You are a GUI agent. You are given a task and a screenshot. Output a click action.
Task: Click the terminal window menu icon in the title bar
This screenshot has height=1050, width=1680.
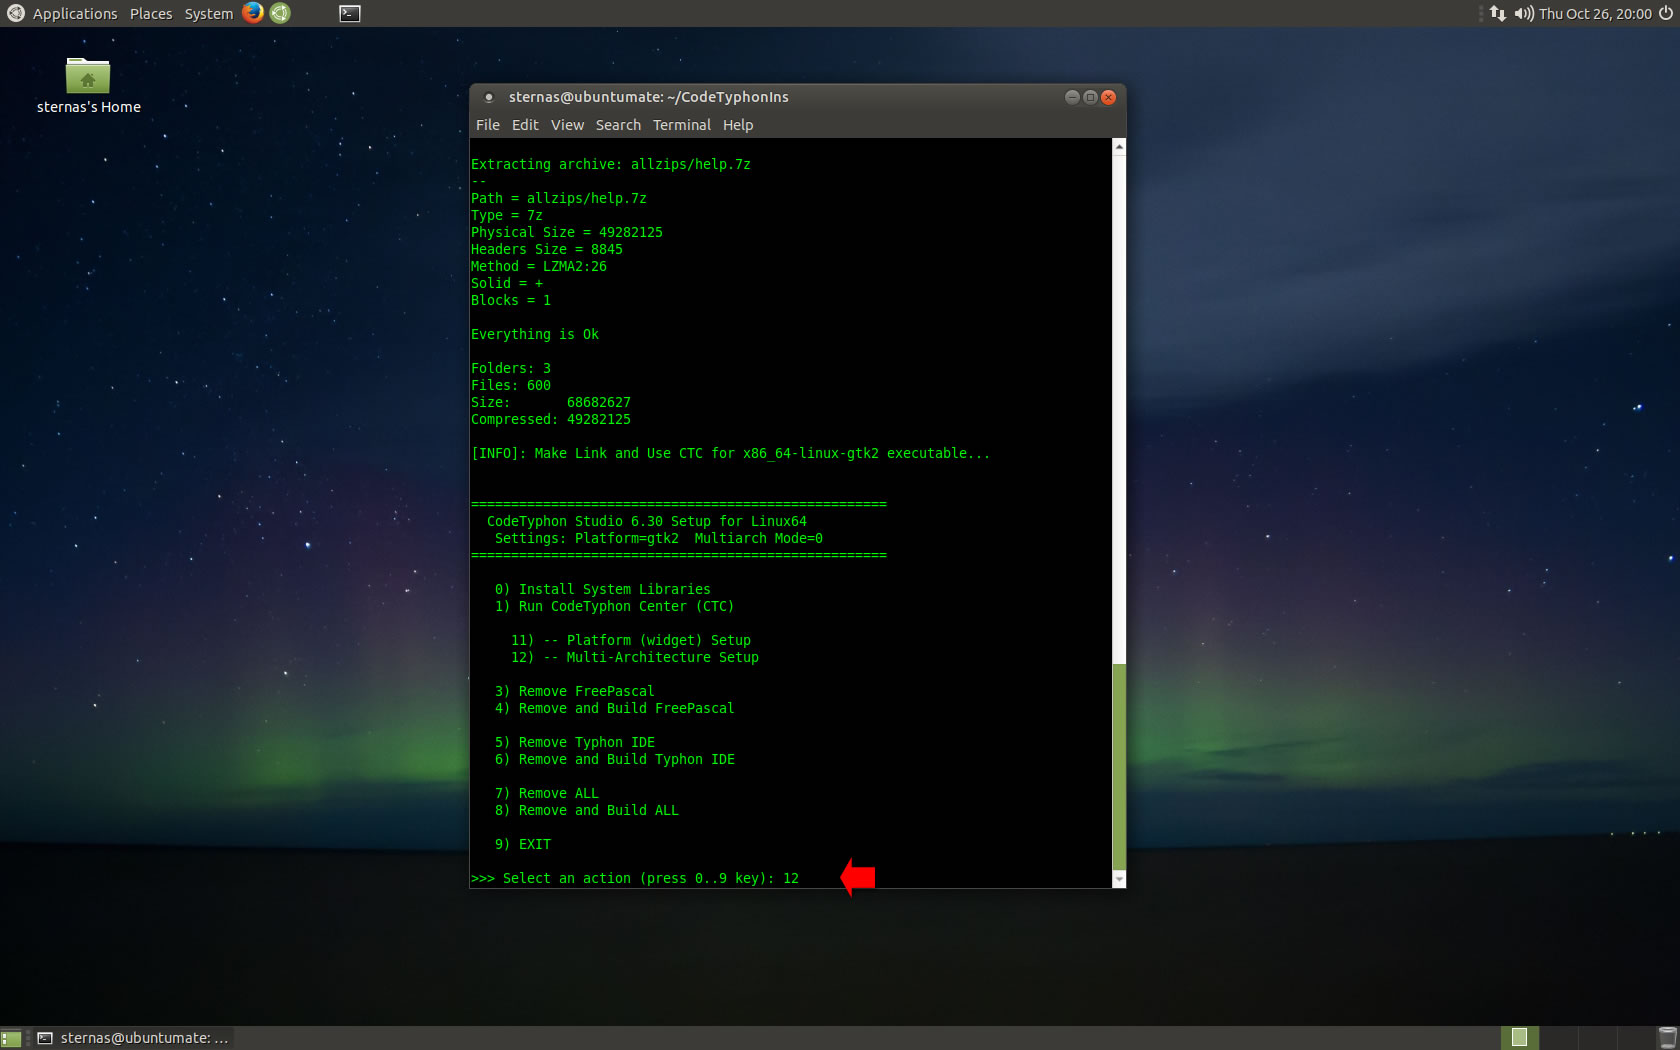coord(489,97)
